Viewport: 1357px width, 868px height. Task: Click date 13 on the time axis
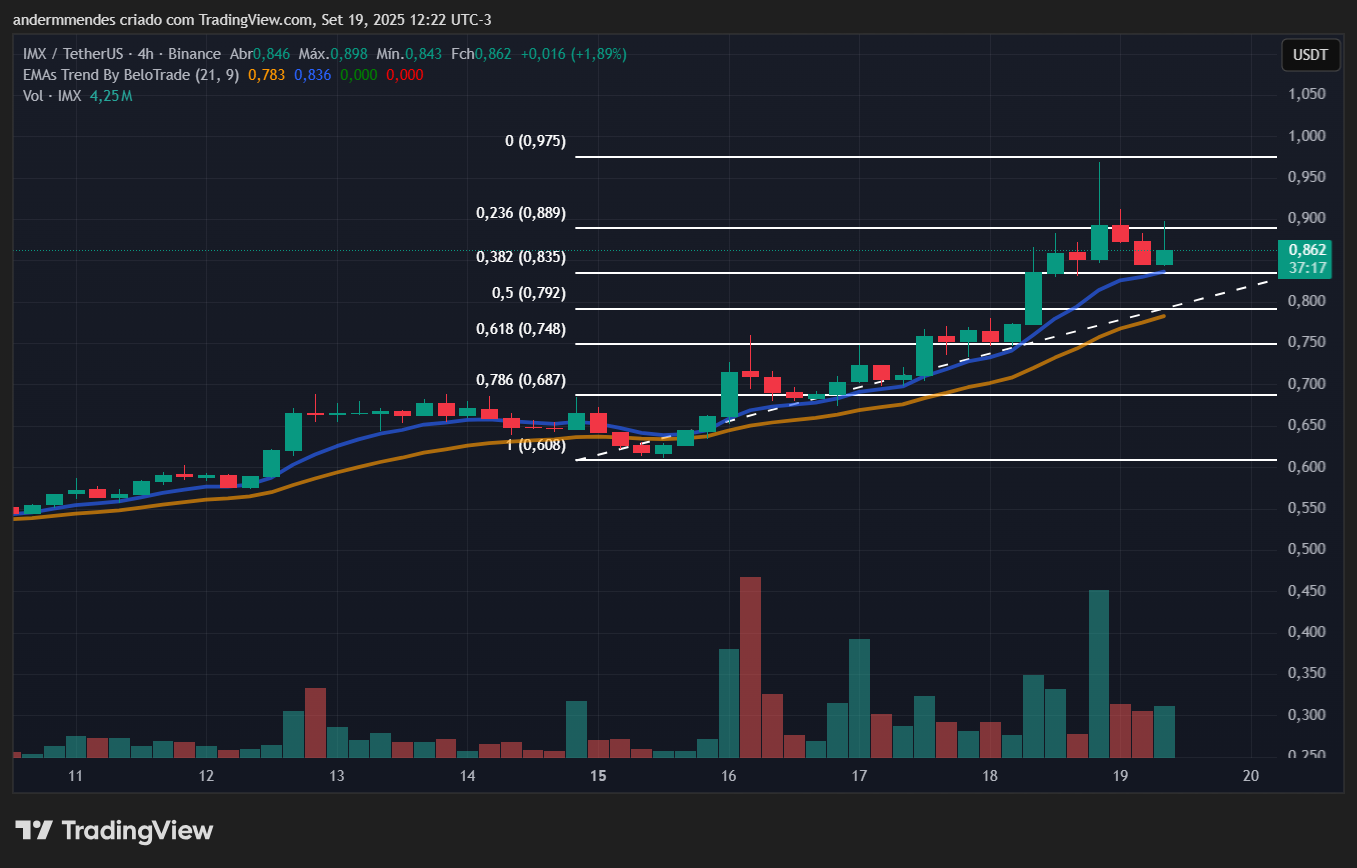(337, 776)
